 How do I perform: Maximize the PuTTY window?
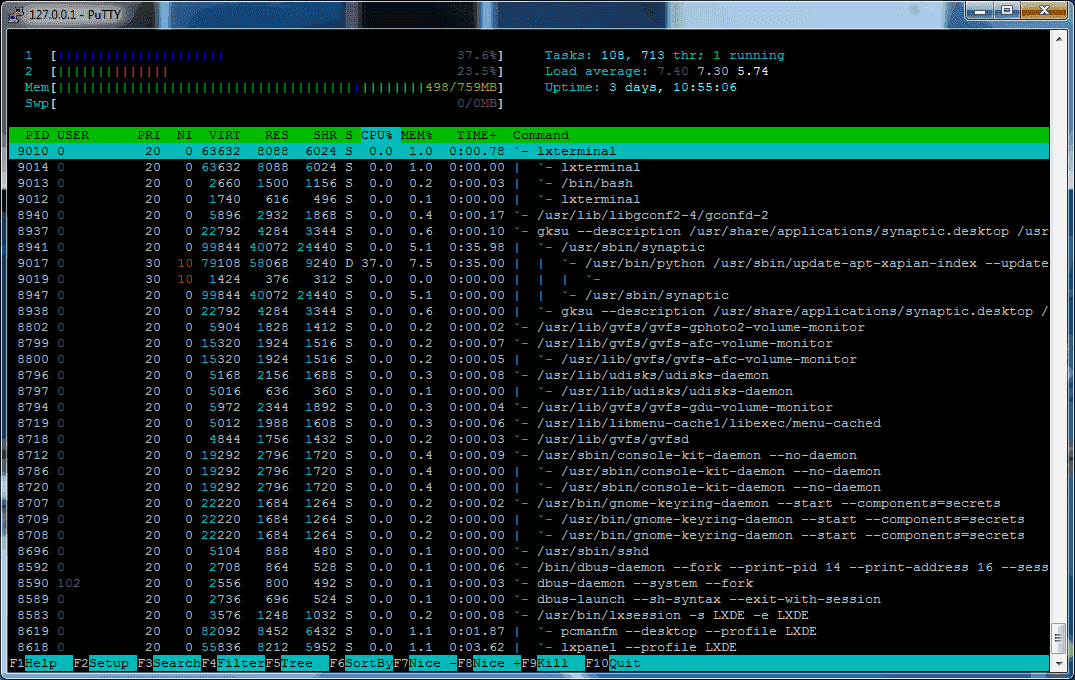click(x=1006, y=10)
